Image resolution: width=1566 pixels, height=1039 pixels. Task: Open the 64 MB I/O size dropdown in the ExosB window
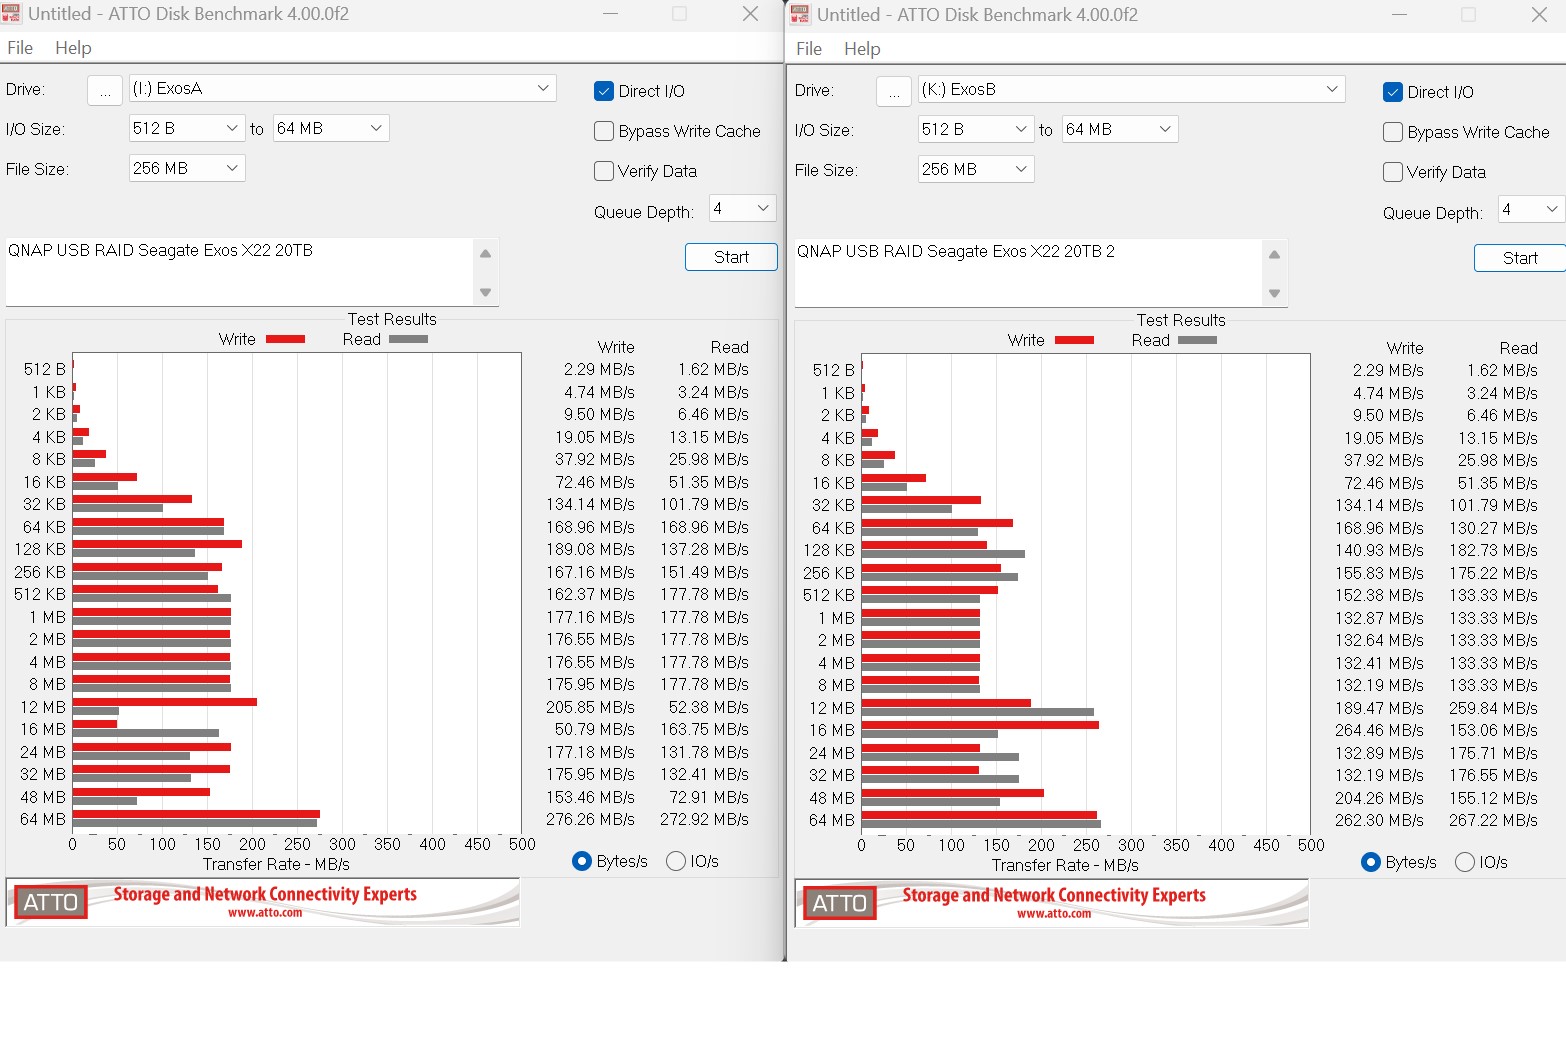[x=1120, y=129]
